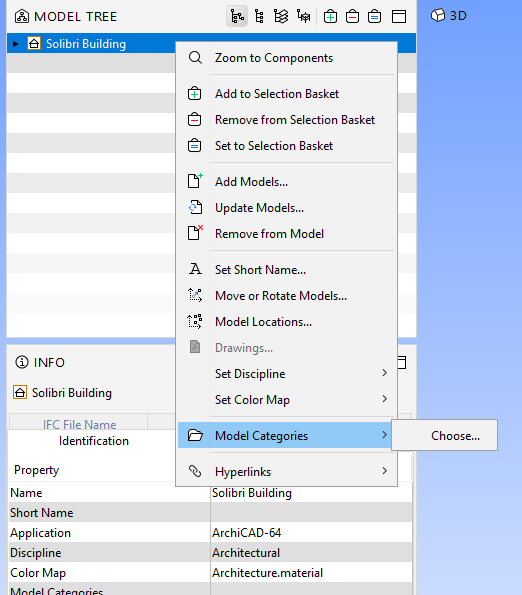
Task: Open the 3D view tab
Action: 449,16
